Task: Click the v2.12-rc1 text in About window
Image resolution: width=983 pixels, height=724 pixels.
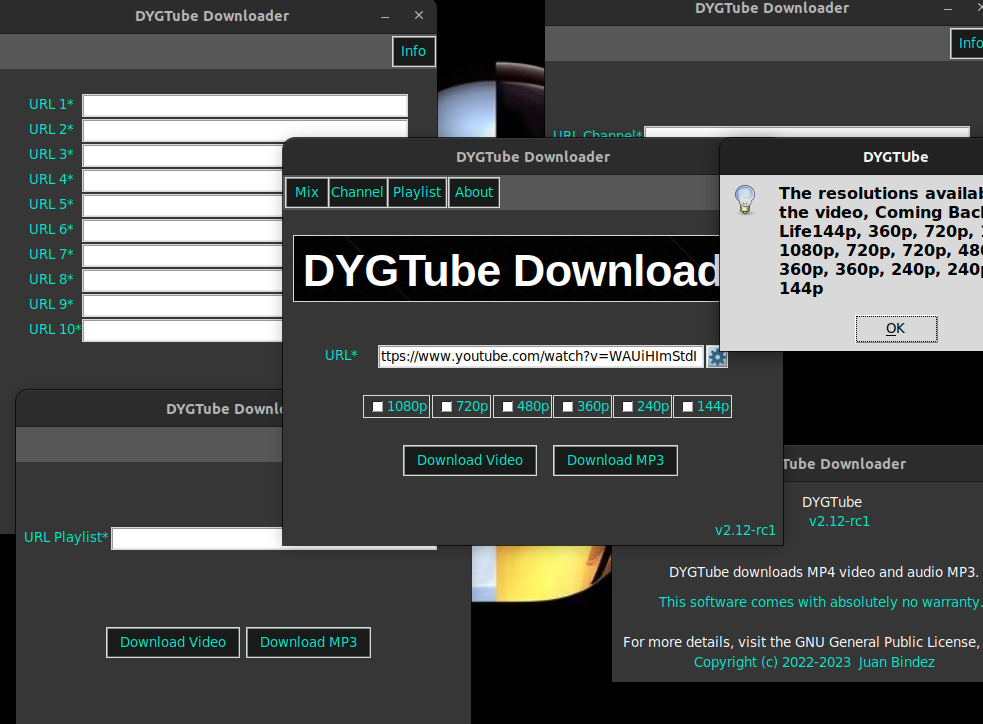Action: click(x=839, y=522)
